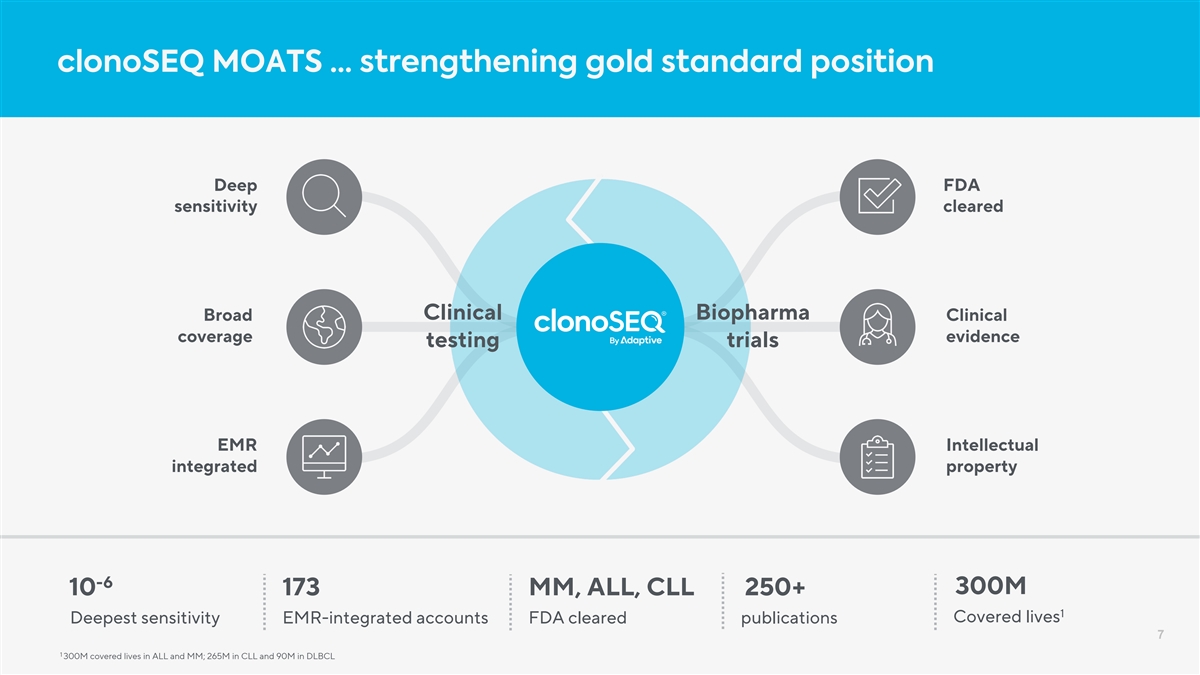Select the Clinical testing label
1200x675 pixels.
[x=462, y=326]
